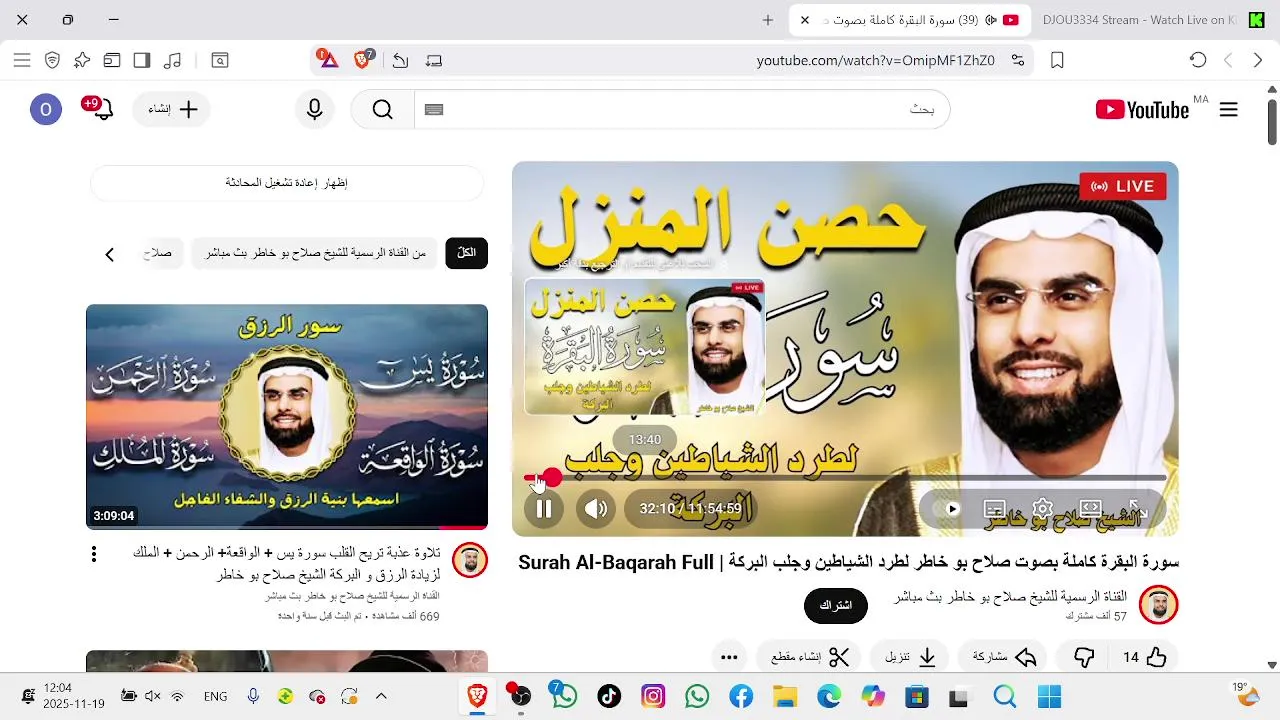Open the media control music note icon
This screenshot has width=1280, height=720.
(x=172, y=60)
